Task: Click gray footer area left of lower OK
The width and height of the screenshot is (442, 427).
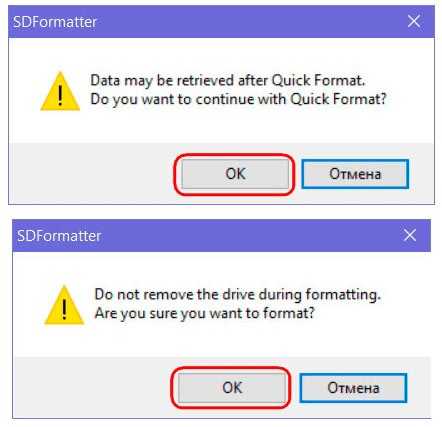Action: 92,388
